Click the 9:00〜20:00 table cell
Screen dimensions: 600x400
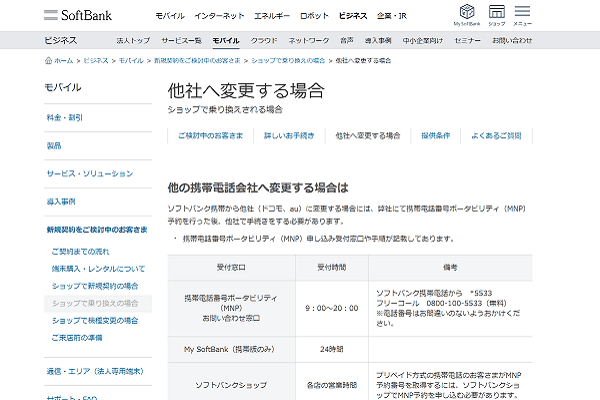pyautogui.click(x=332, y=308)
